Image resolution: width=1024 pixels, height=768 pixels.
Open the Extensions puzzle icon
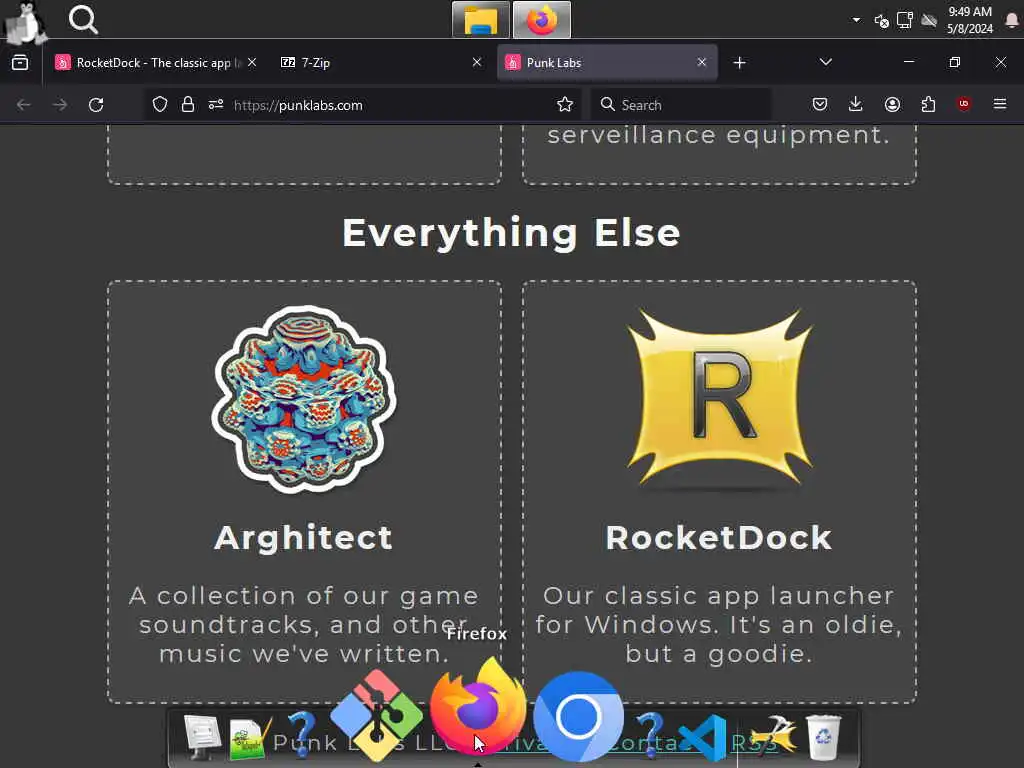[x=928, y=104]
